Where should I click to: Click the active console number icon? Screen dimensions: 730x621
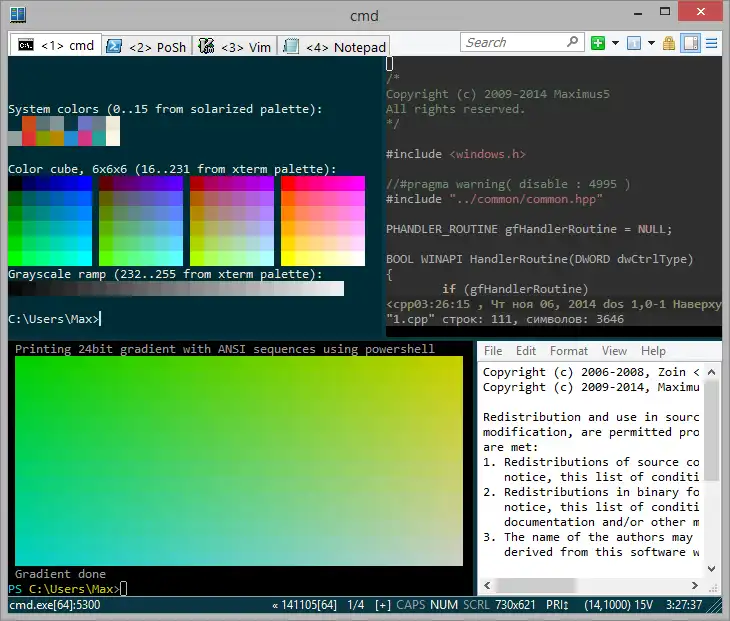(636, 43)
